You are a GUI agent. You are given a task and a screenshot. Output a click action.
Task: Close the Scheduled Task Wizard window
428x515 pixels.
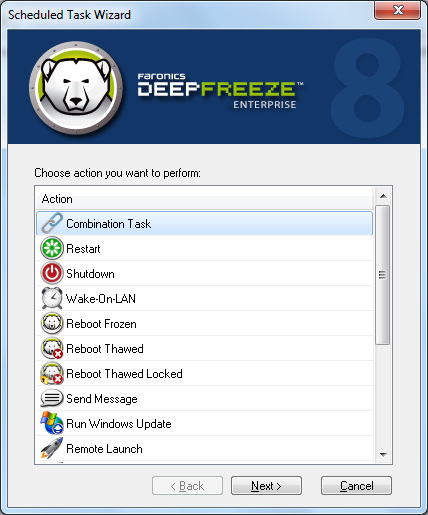click(398, 10)
